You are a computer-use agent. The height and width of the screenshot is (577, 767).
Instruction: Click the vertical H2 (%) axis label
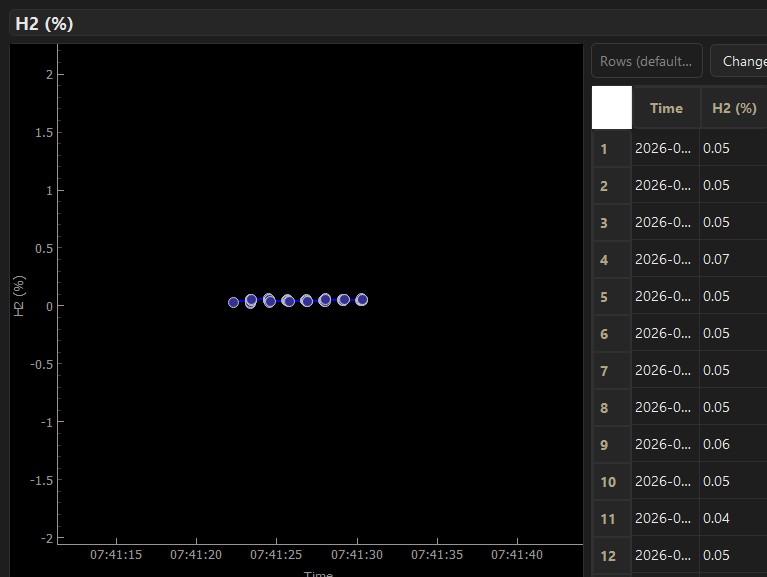tap(19, 296)
